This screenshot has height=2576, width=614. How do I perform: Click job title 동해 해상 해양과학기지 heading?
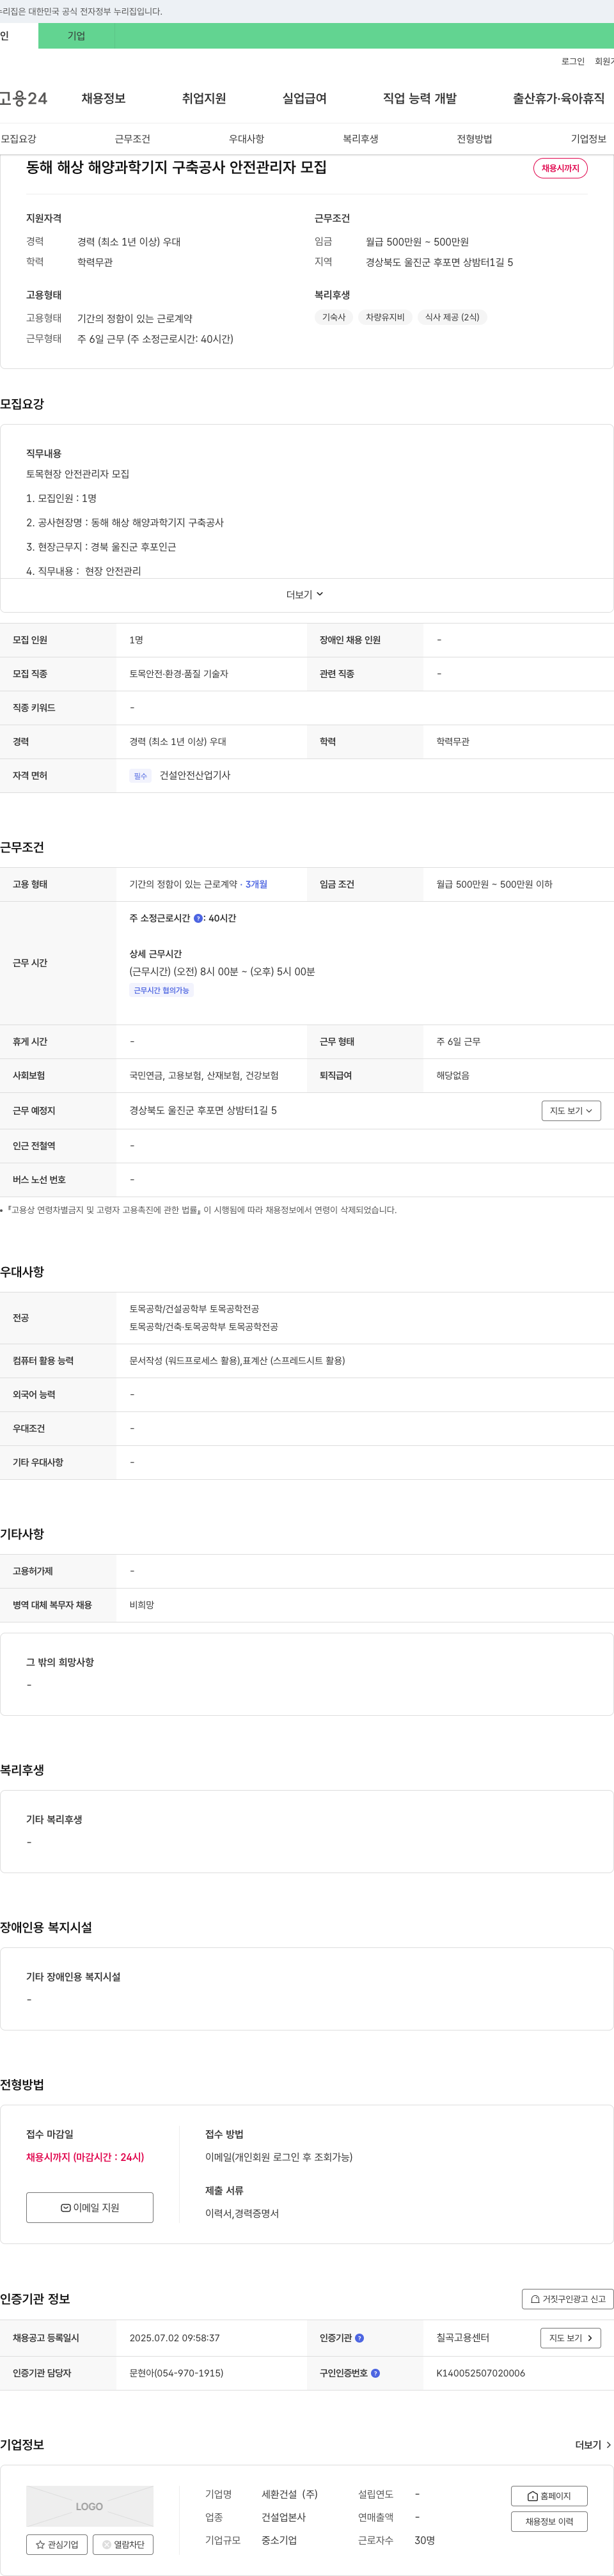(176, 167)
